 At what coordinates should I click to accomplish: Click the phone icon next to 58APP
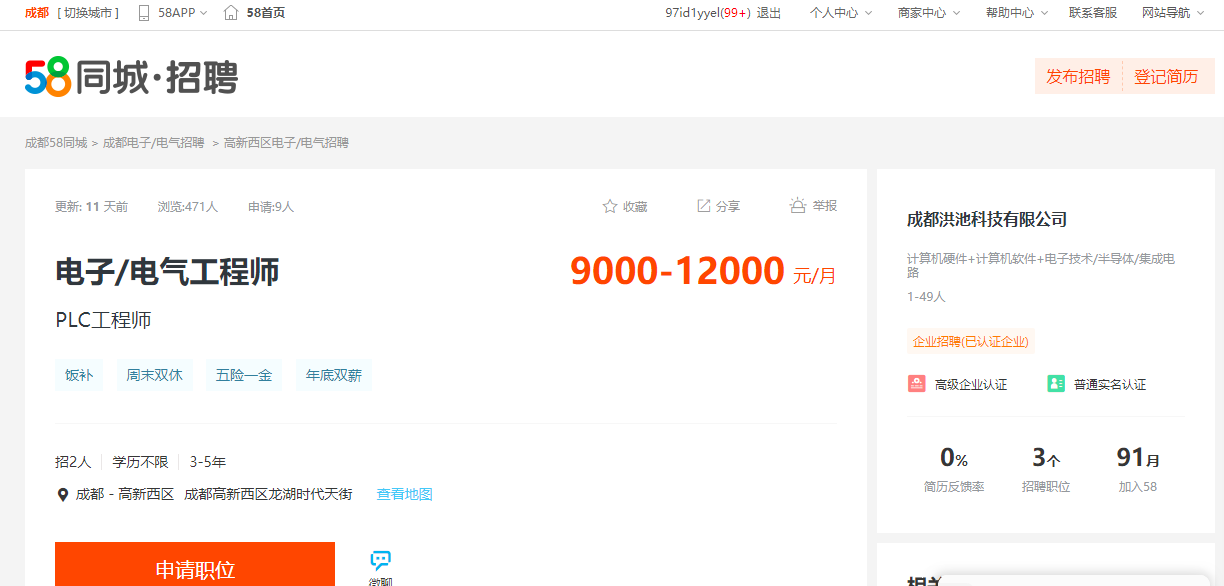144,13
